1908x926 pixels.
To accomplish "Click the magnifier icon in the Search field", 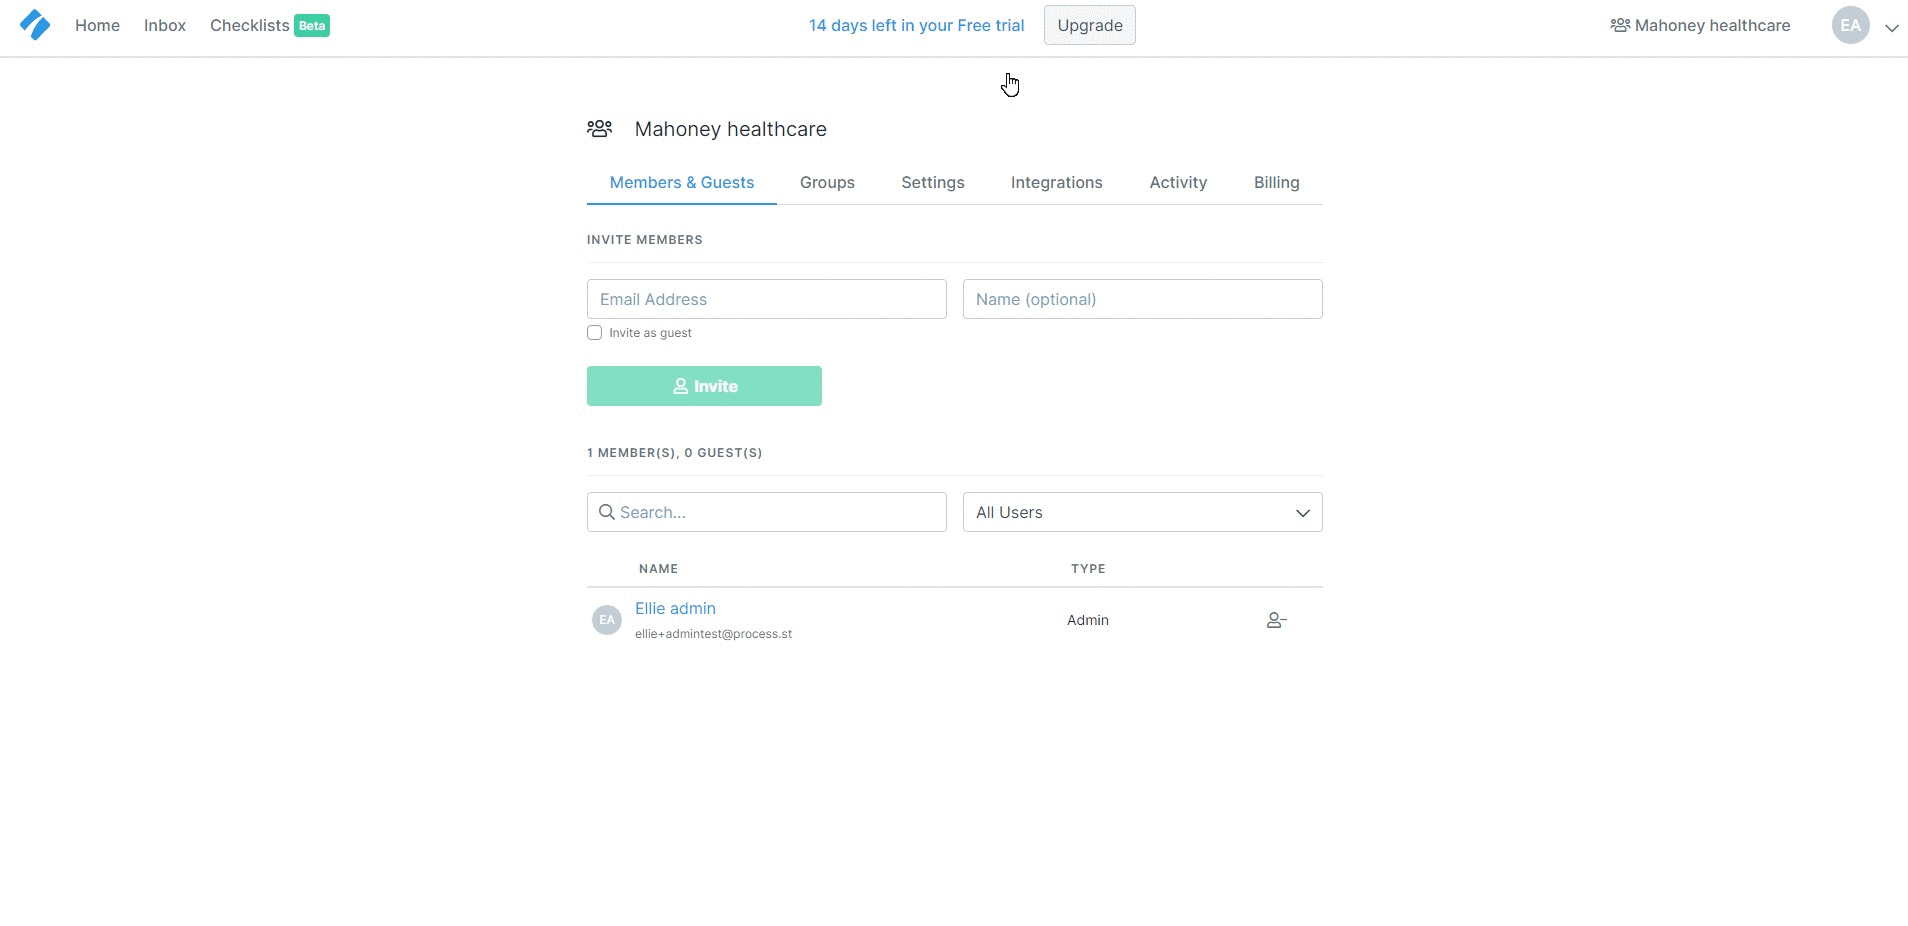I will 607,512.
